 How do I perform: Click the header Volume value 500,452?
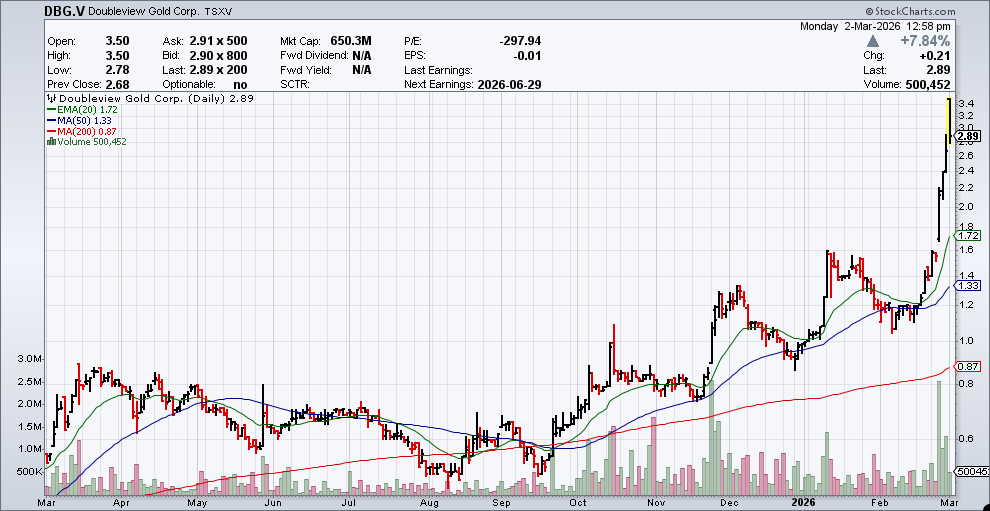pyautogui.click(x=928, y=85)
